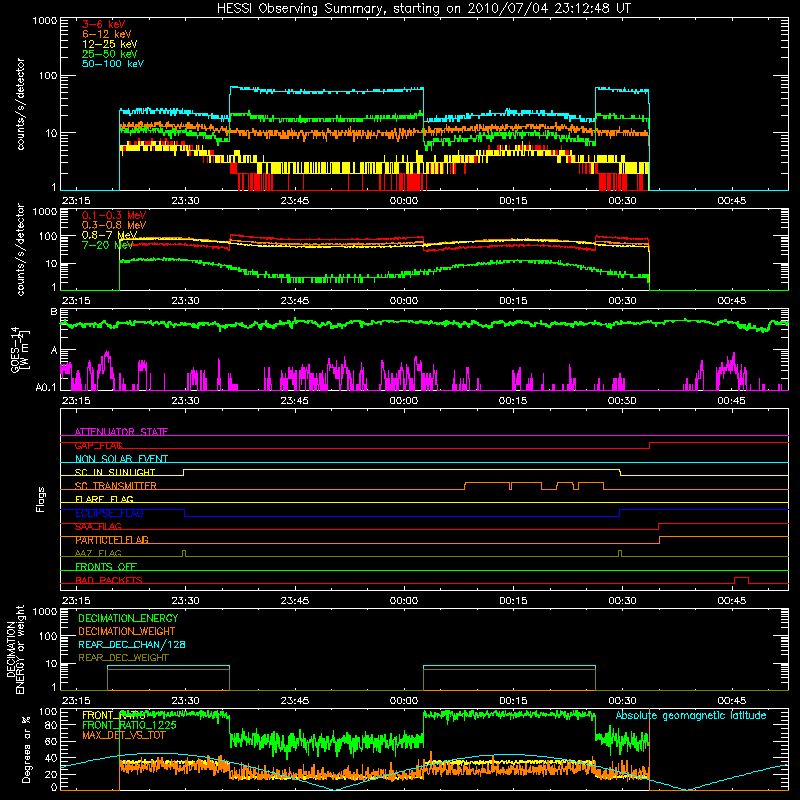This screenshot has width=800, height=800.
Task: Click the REAR_DEC_WEIGHT legend label
Action: (x=123, y=658)
